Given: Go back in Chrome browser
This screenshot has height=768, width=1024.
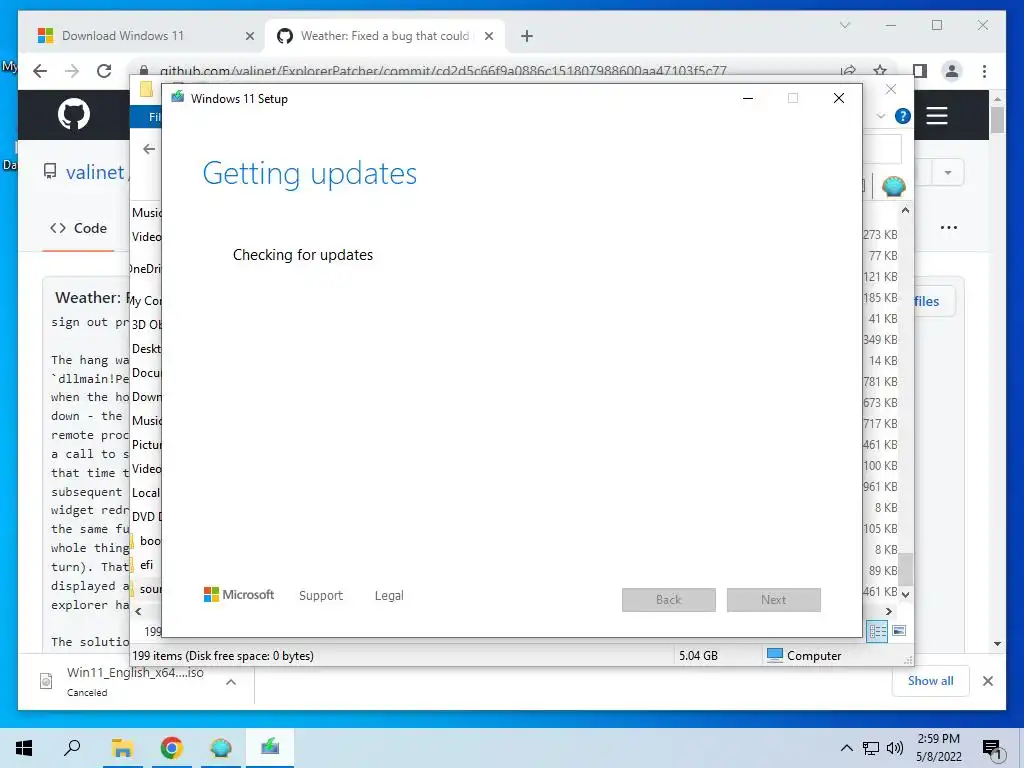Looking at the screenshot, I should (x=40, y=71).
